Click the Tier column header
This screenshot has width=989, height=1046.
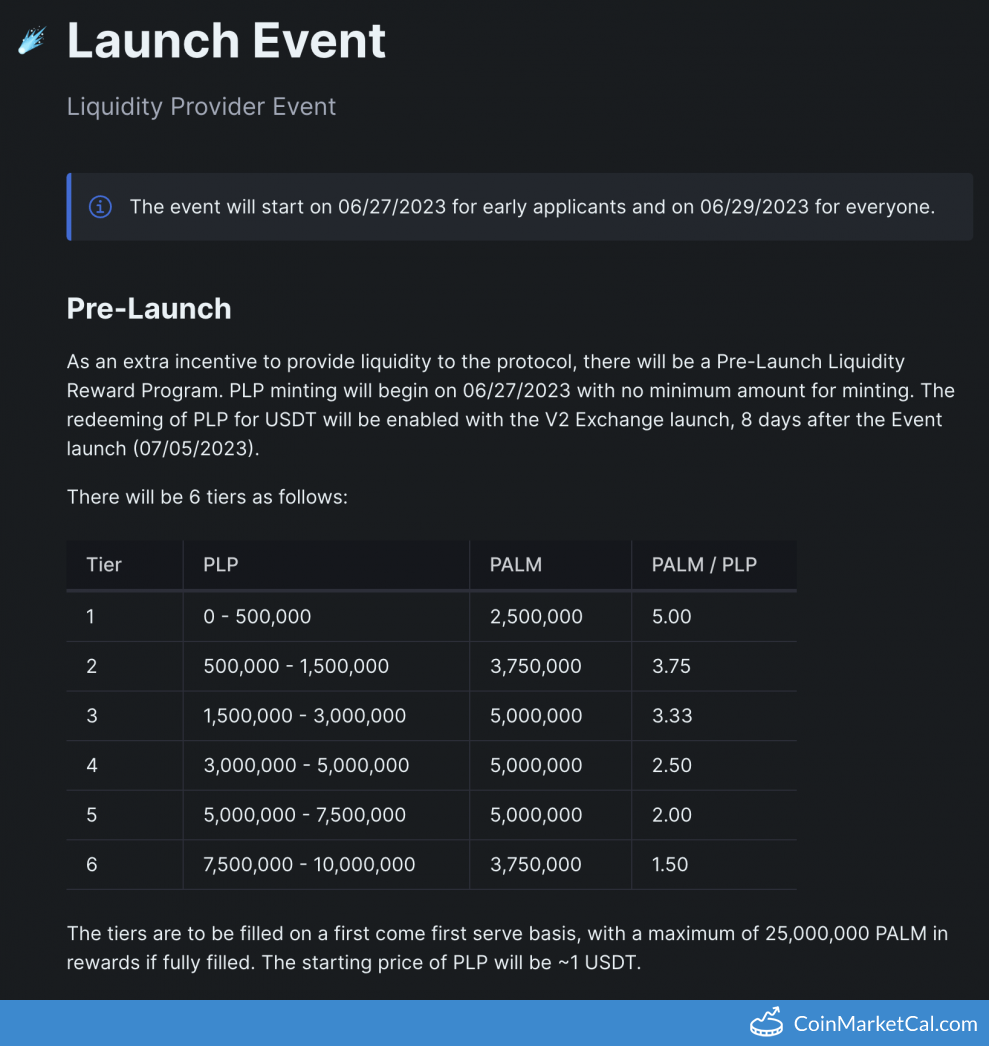tap(104, 565)
